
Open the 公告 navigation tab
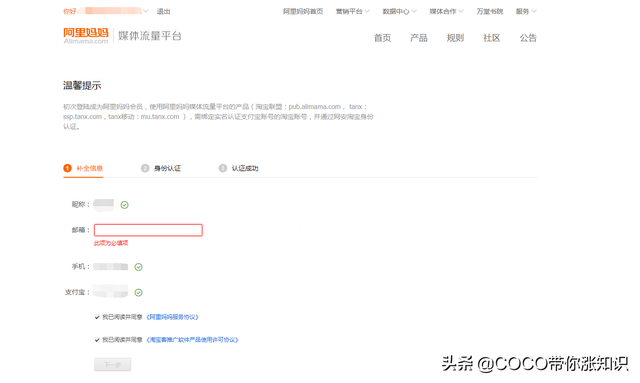[528, 38]
